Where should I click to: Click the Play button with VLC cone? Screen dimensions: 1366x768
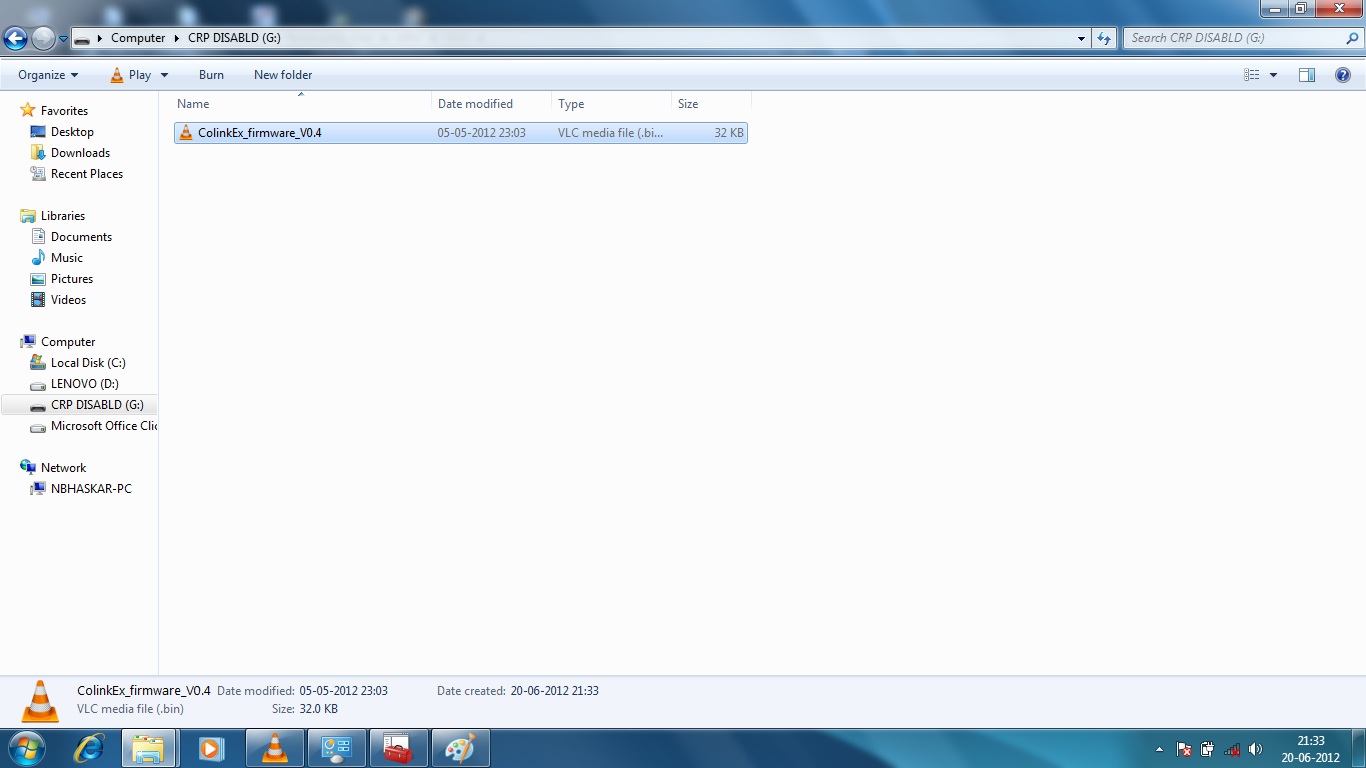(x=132, y=75)
